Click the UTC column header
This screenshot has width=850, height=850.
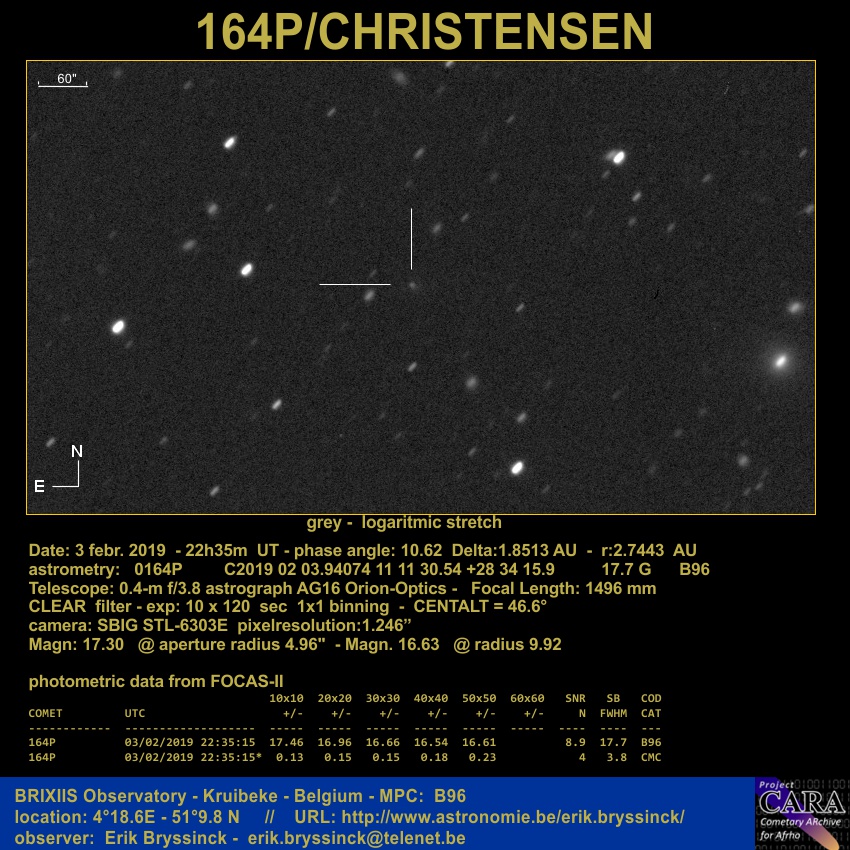click(134, 714)
